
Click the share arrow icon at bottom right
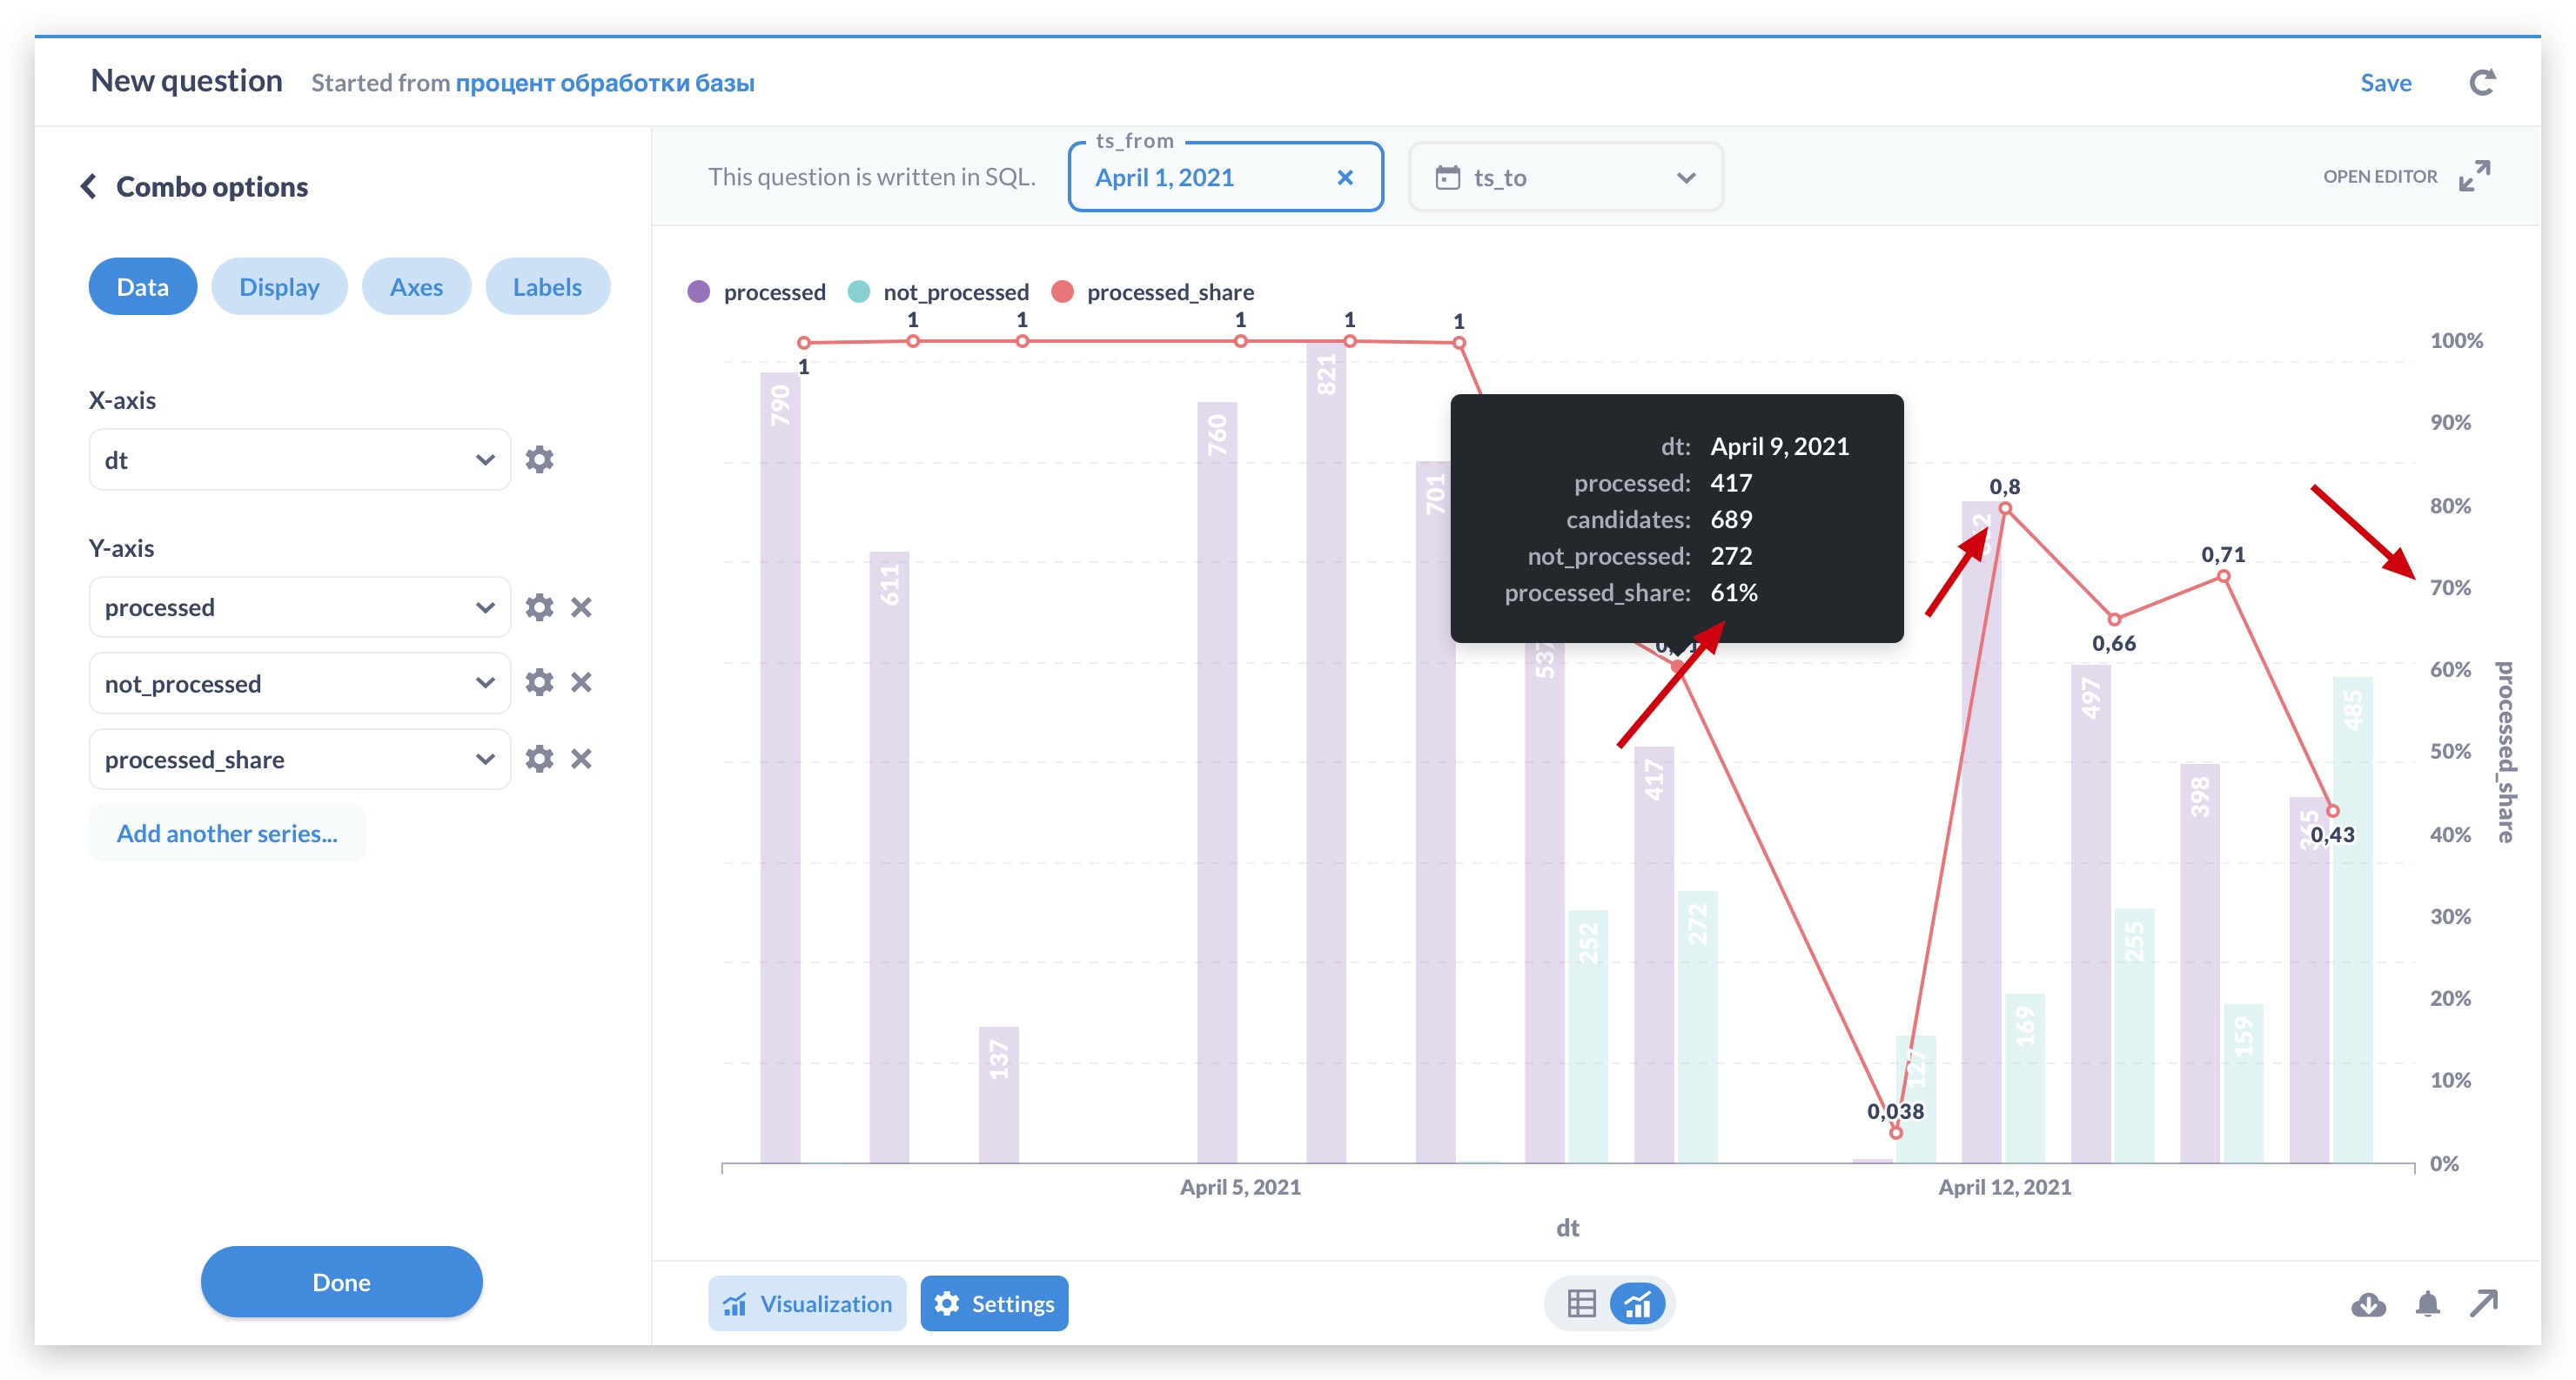point(2484,1304)
